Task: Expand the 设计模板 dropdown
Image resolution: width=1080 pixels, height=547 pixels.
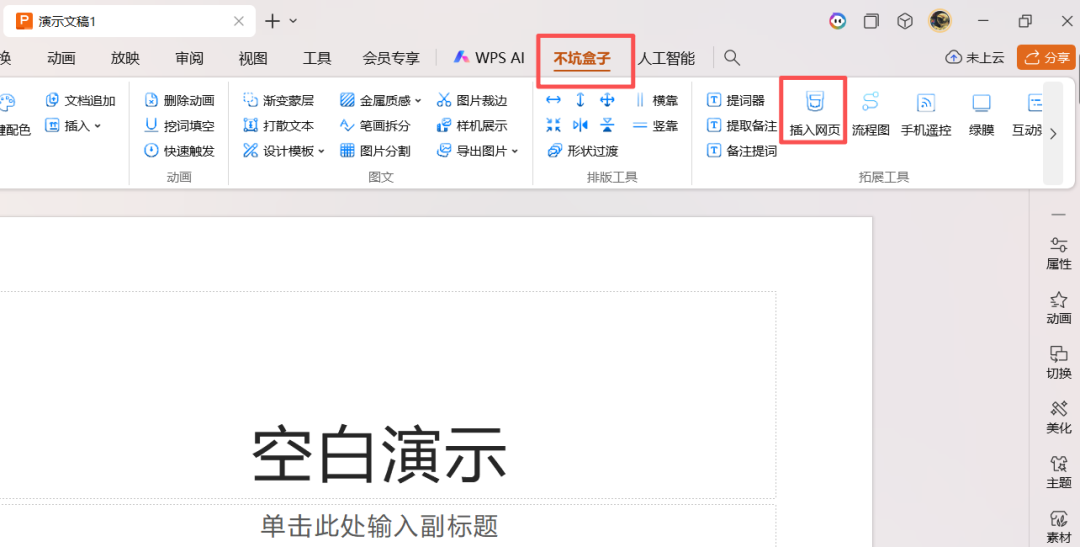Action: 321,152
